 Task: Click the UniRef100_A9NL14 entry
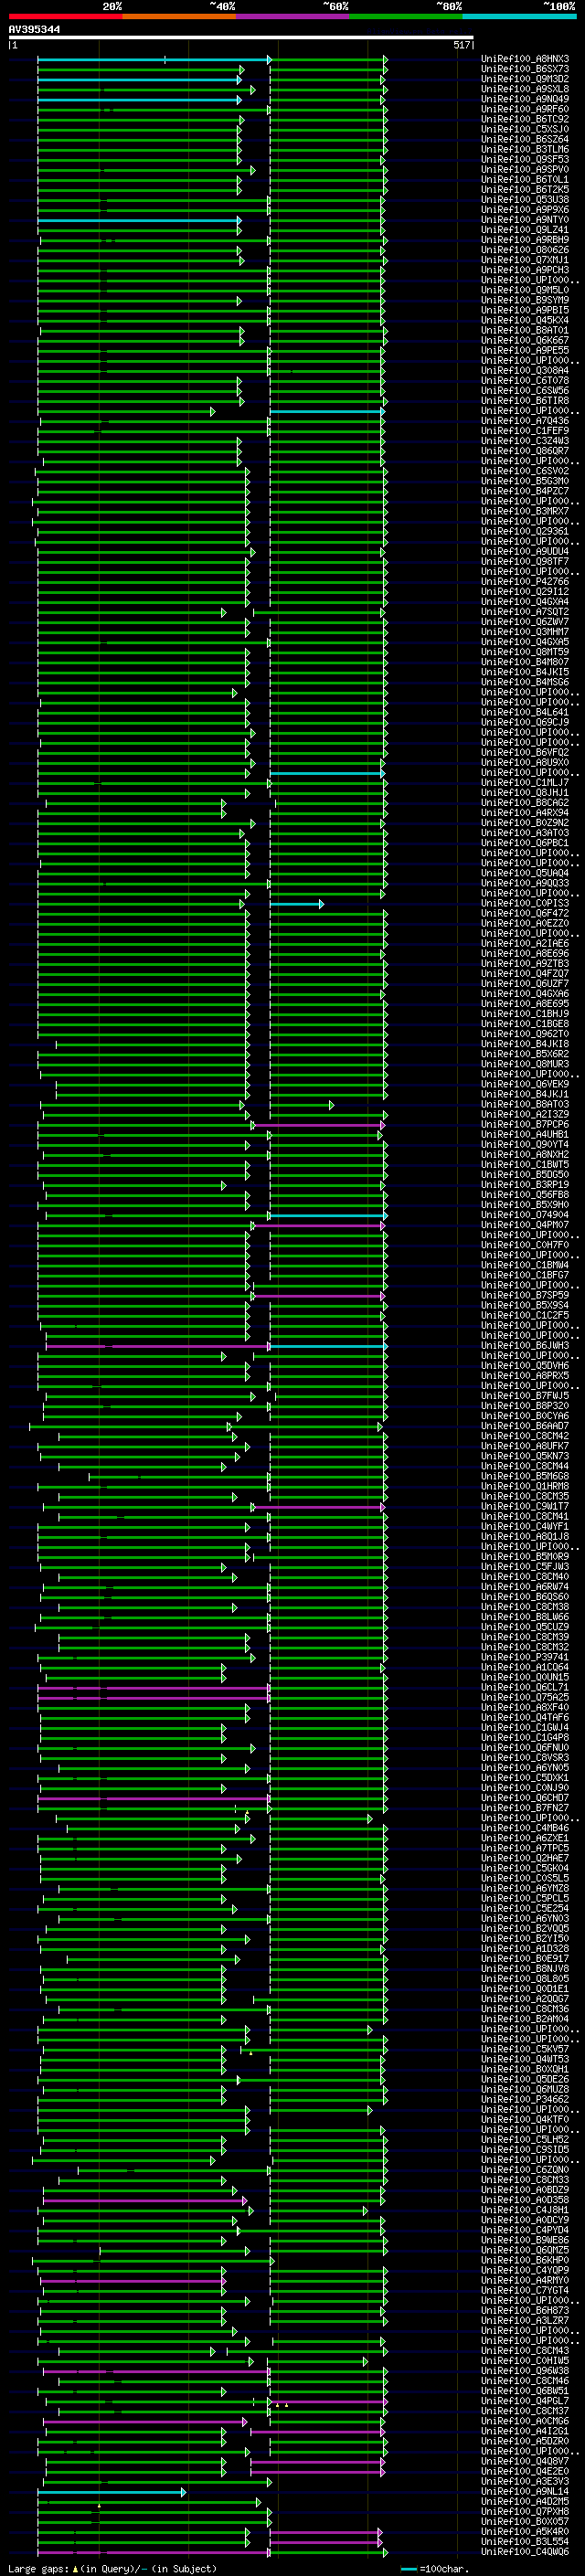(x=525, y=2493)
